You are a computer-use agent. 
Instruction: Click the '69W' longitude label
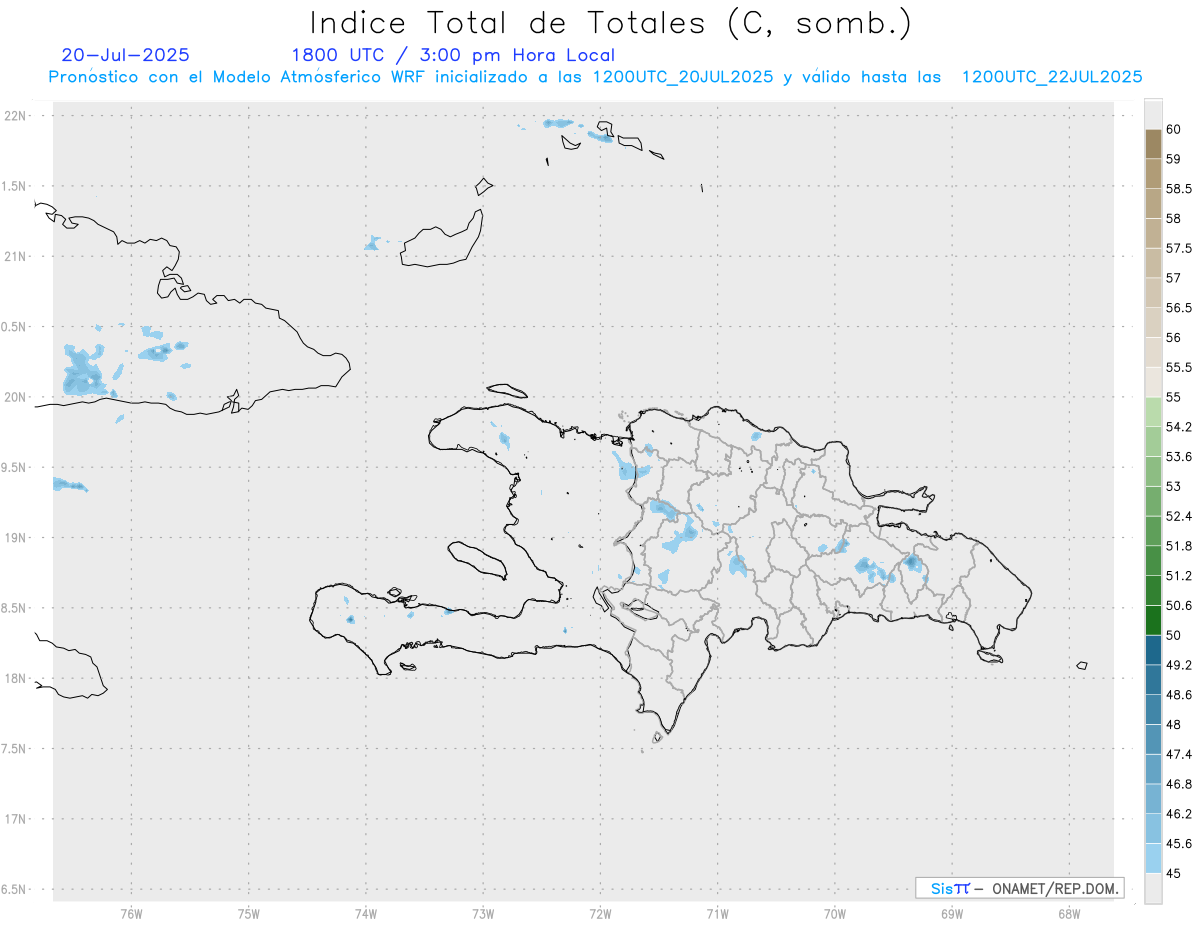coord(952,914)
